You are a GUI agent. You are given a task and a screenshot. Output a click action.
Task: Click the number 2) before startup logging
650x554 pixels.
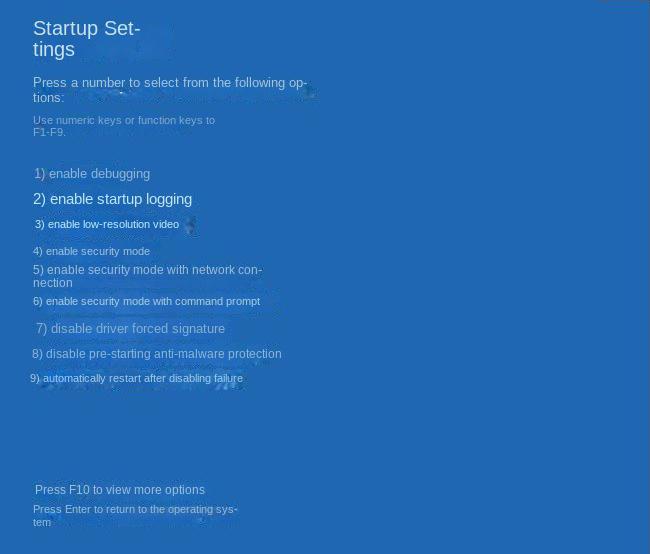tap(39, 199)
